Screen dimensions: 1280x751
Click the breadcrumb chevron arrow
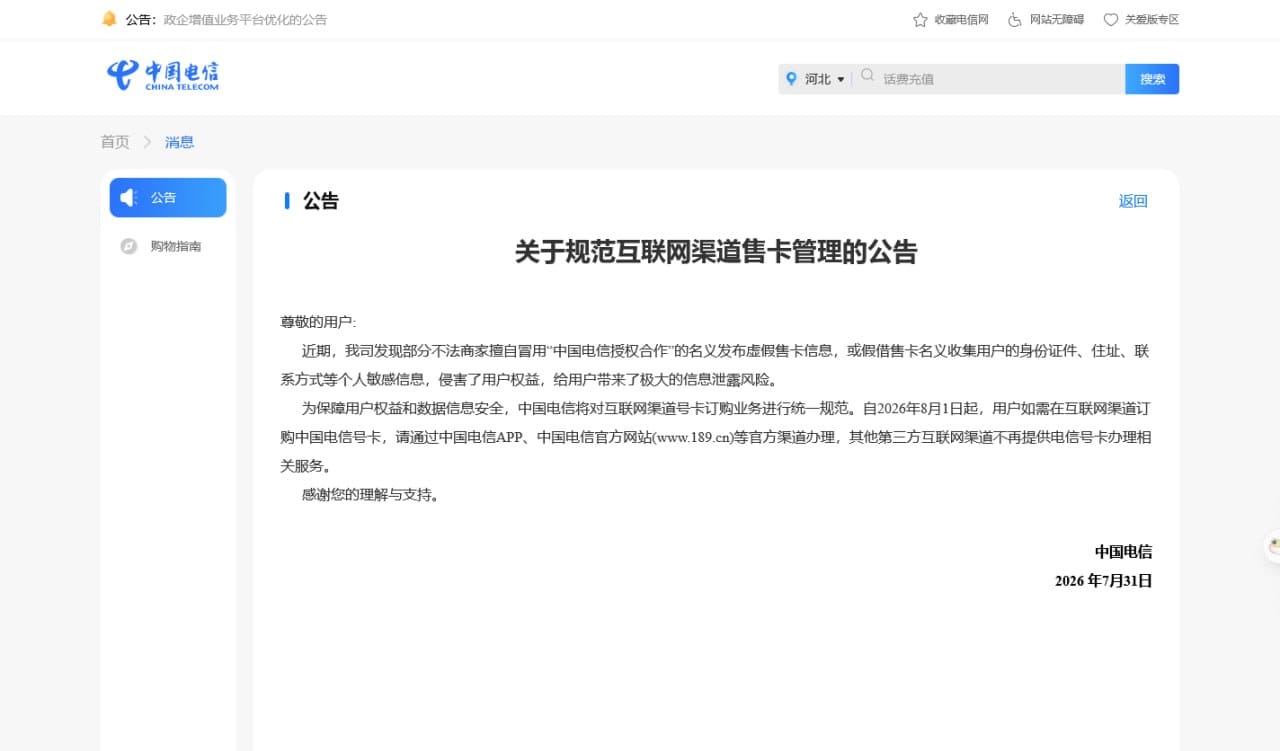tap(147, 142)
